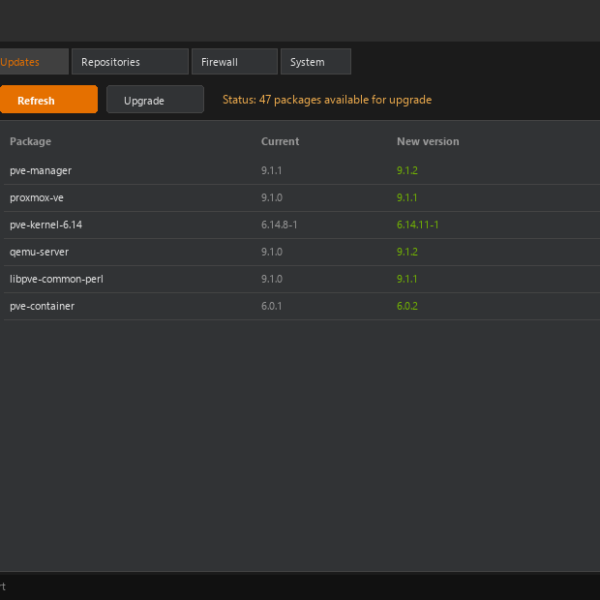Image resolution: width=600 pixels, height=600 pixels.
Task: Click current kernel version 6.14.8-1
Action: click(x=279, y=225)
